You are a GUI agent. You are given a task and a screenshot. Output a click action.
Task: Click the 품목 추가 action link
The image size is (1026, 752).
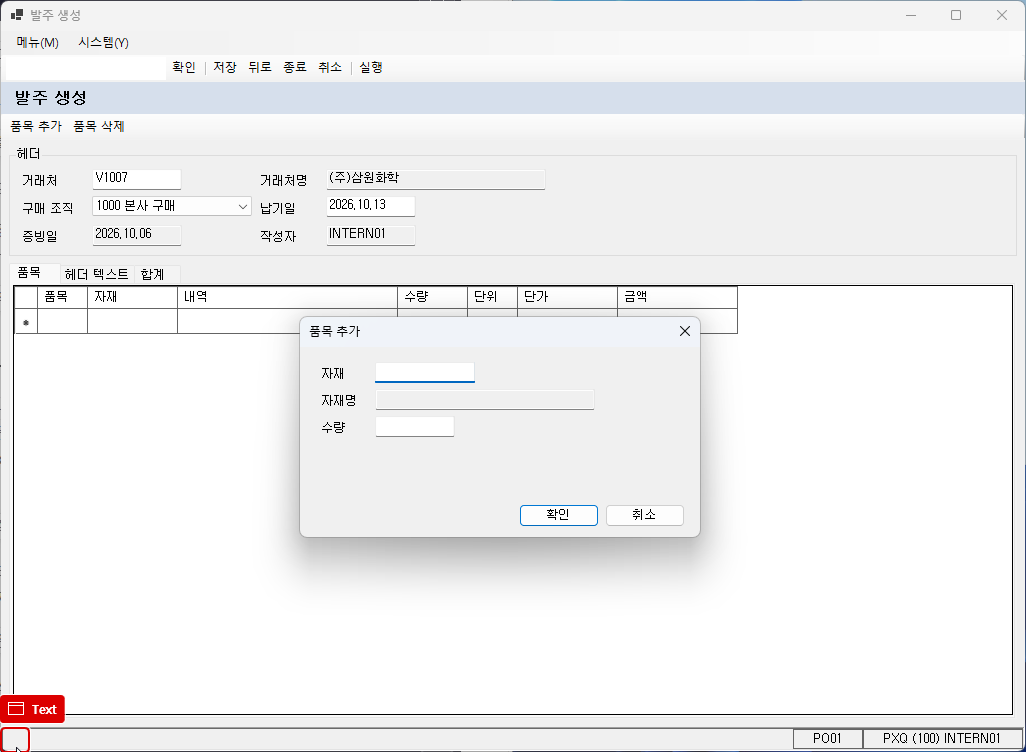click(x=36, y=126)
